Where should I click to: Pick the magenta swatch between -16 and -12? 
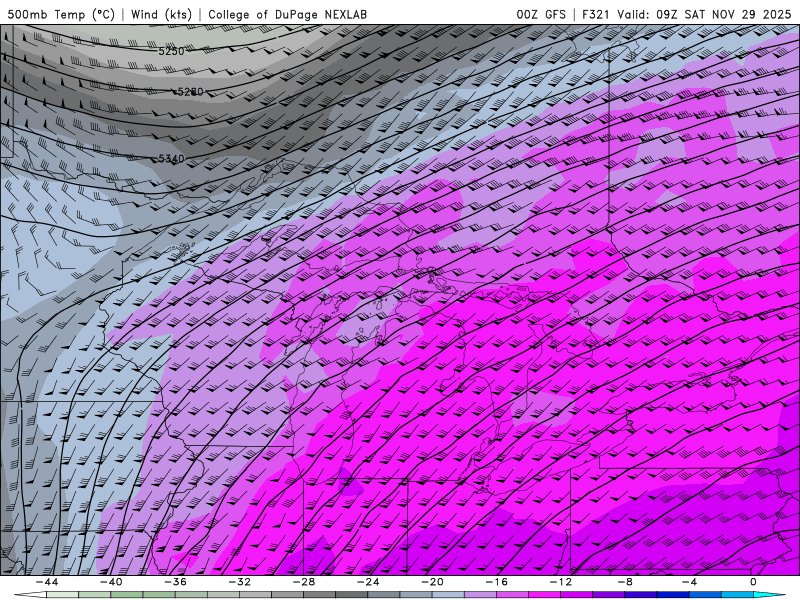[545, 595]
